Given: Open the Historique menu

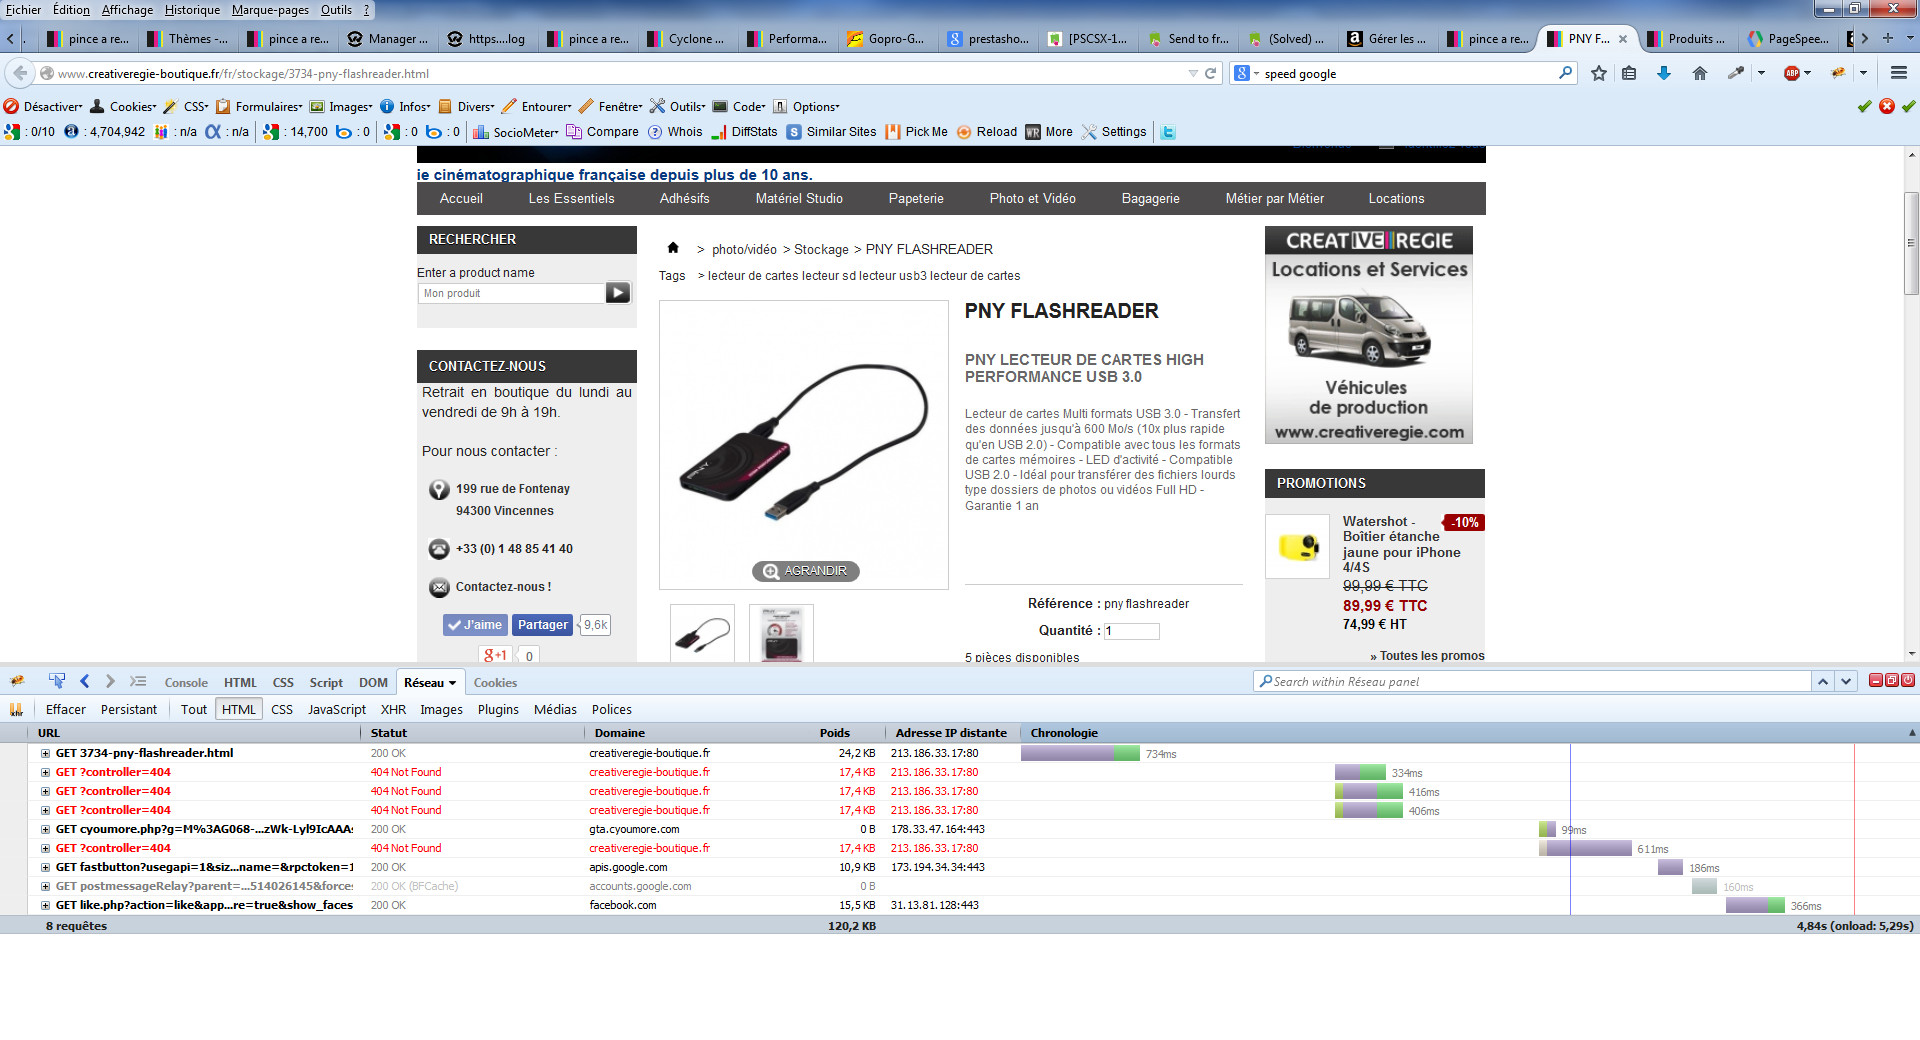Looking at the screenshot, I should click(x=192, y=10).
